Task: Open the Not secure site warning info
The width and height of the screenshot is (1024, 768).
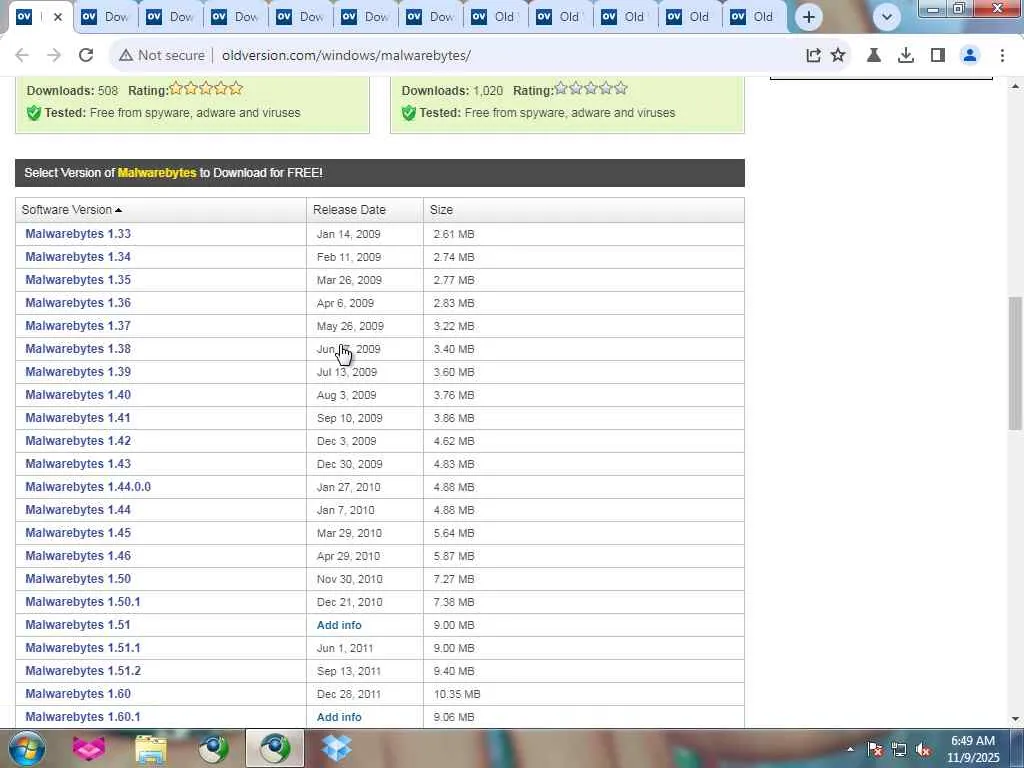Action: [x=162, y=56]
